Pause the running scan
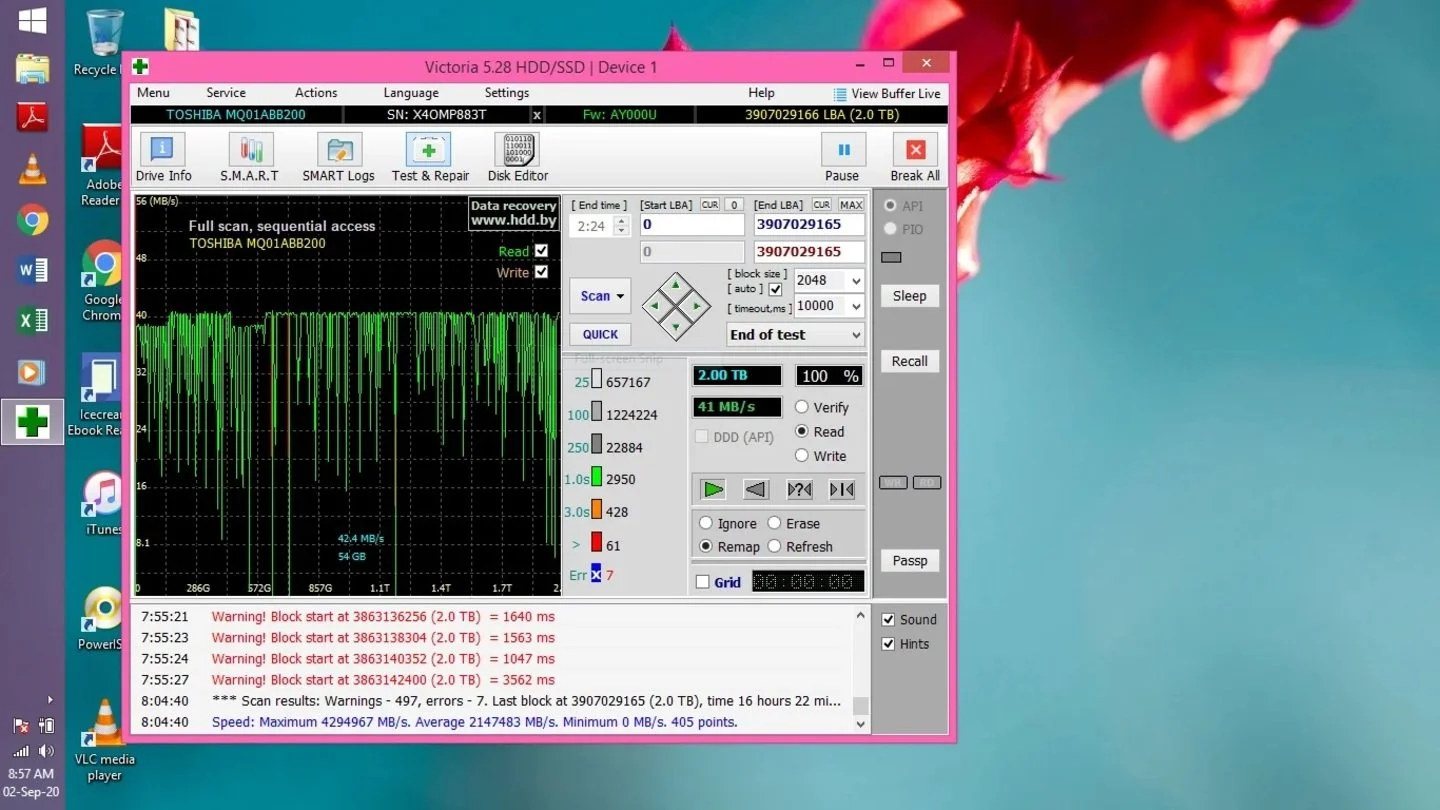The height and width of the screenshot is (810, 1440). [843, 158]
